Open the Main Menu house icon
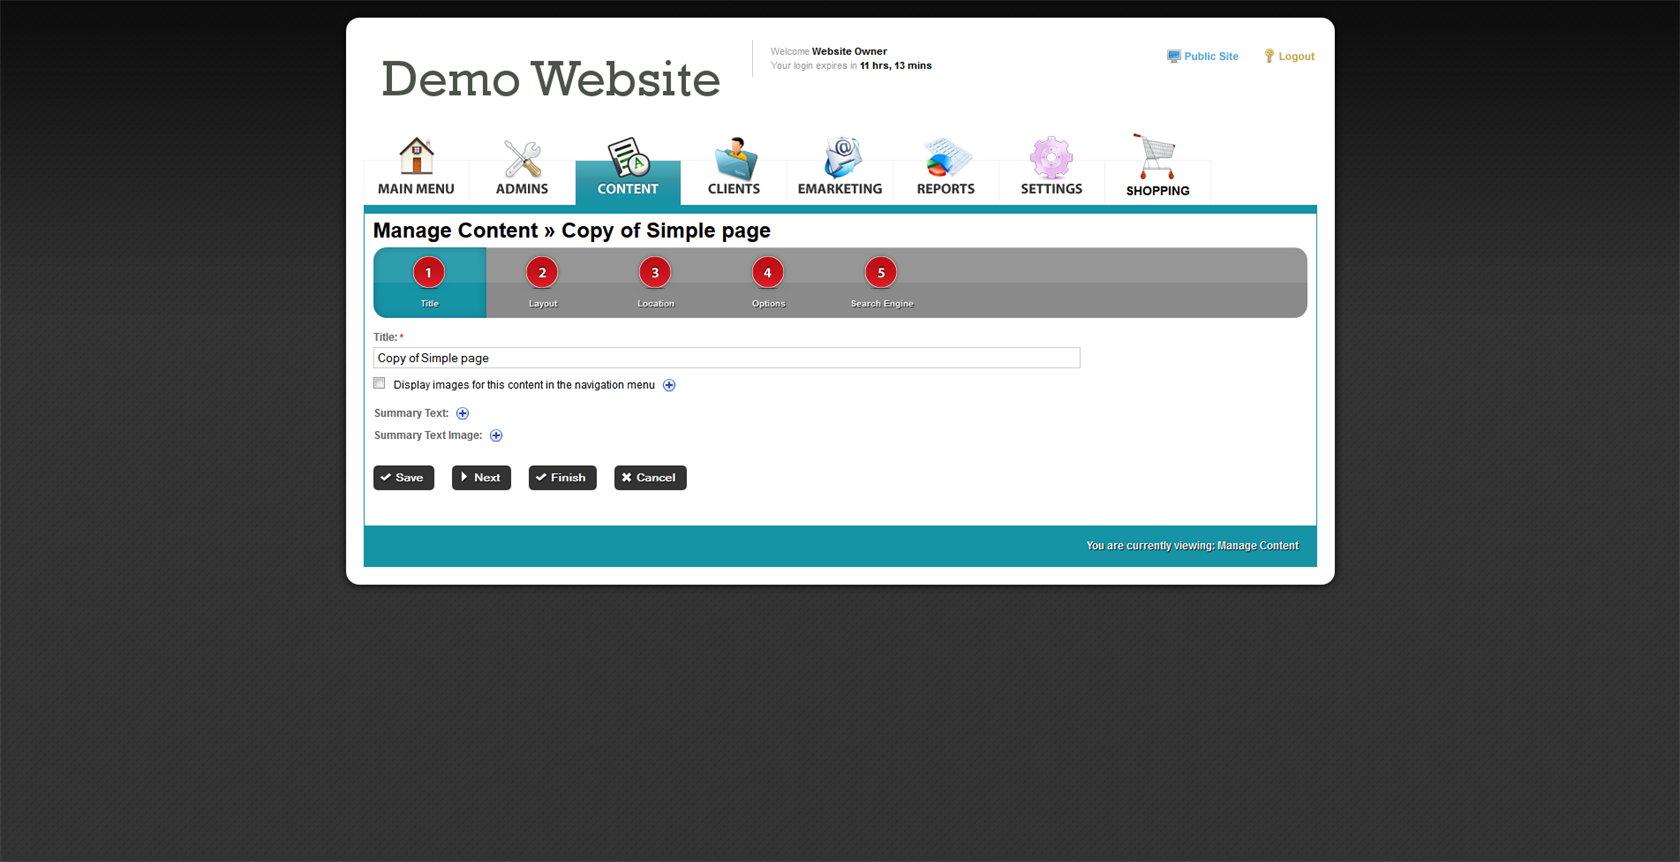Screen dimensions: 1680x862 click(x=416, y=157)
